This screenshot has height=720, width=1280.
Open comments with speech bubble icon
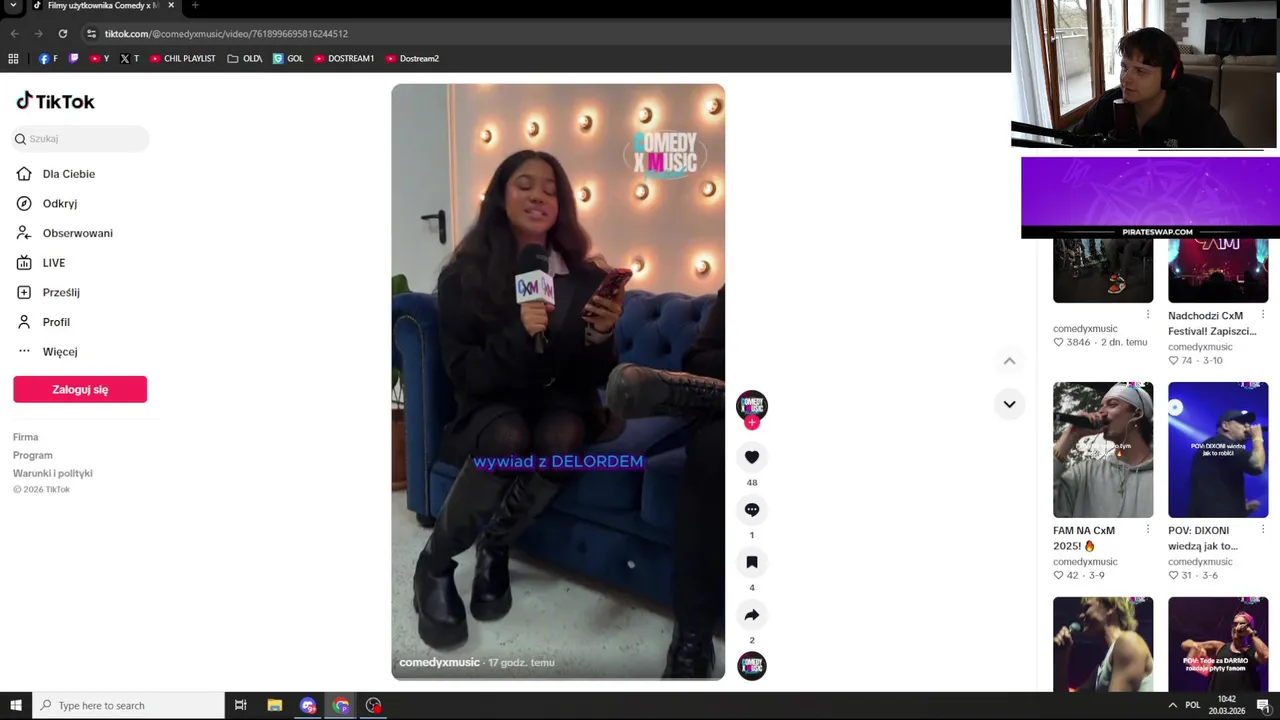(x=752, y=510)
